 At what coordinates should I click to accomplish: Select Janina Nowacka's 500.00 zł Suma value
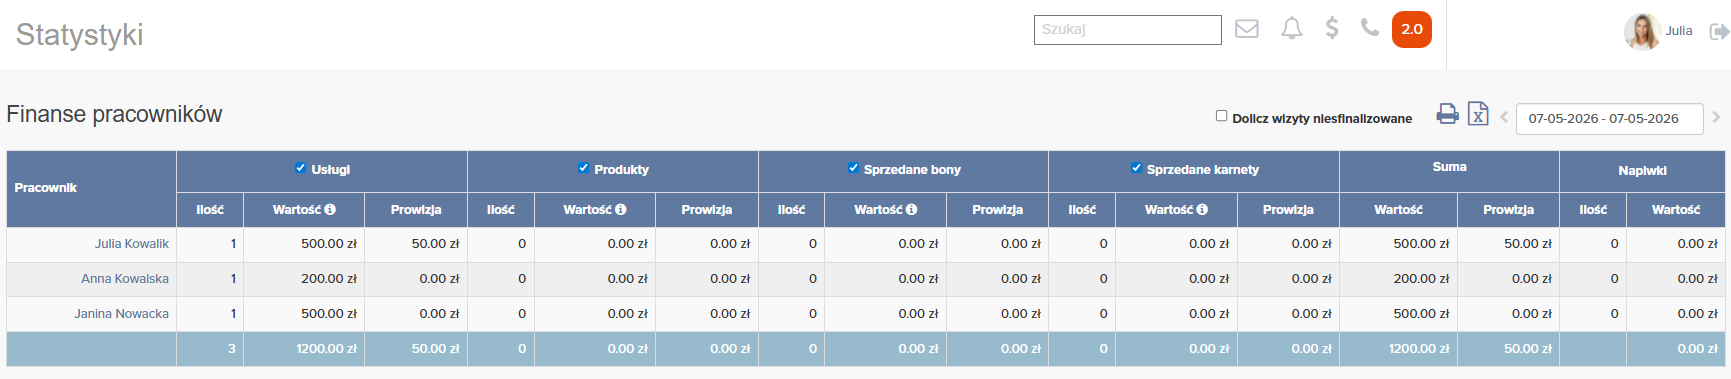(1422, 314)
